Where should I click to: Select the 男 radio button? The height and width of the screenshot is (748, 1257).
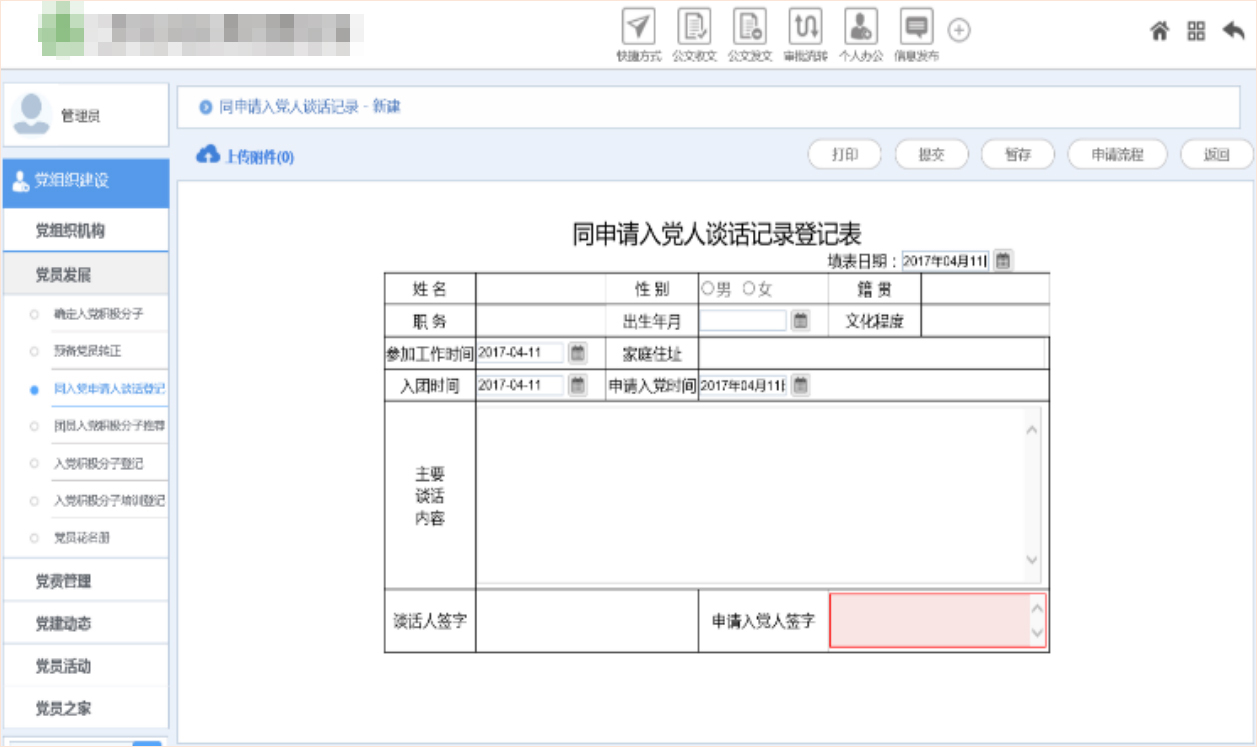click(x=708, y=289)
